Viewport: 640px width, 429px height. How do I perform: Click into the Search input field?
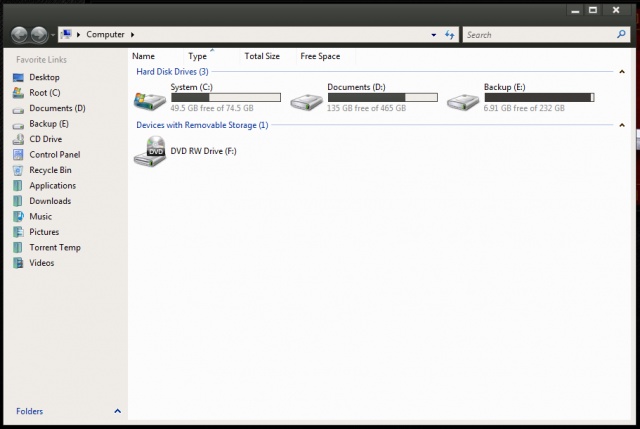tap(540, 35)
